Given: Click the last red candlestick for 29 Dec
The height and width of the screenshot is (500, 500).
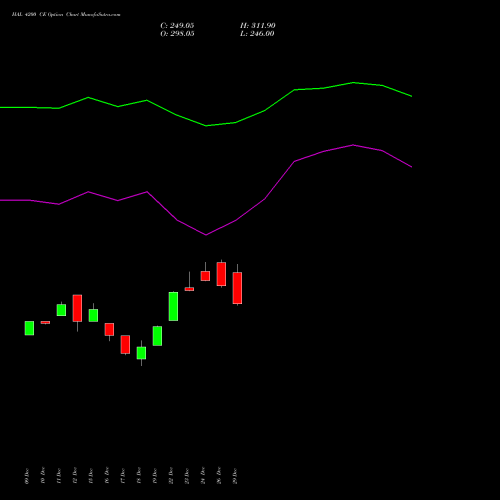Looking at the screenshot, I should pos(237,288).
